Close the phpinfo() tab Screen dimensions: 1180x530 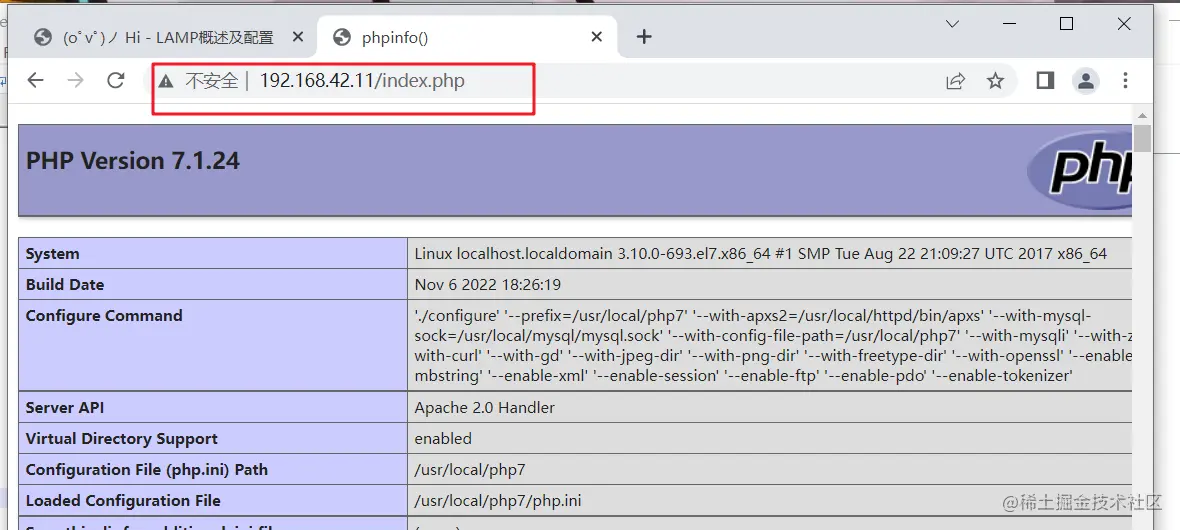coord(597,37)
